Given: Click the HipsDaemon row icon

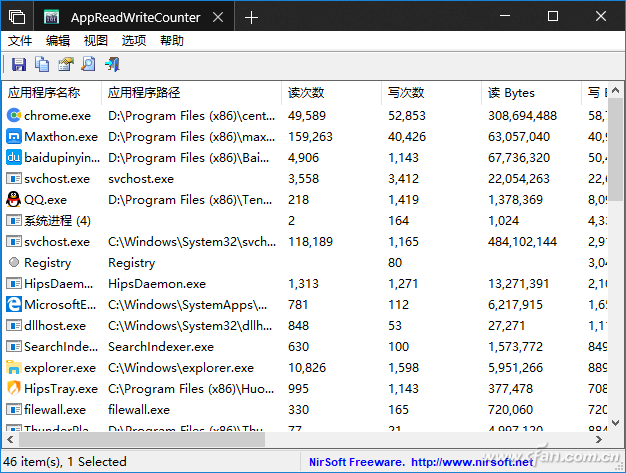Looking at the screenshot, I should point(14,284).
